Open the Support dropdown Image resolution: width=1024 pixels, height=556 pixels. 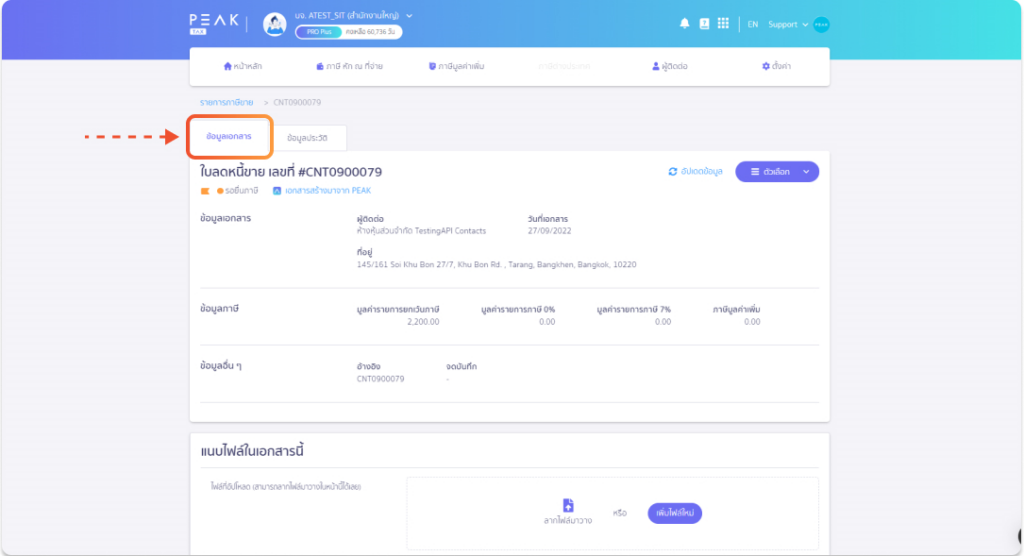788,25
